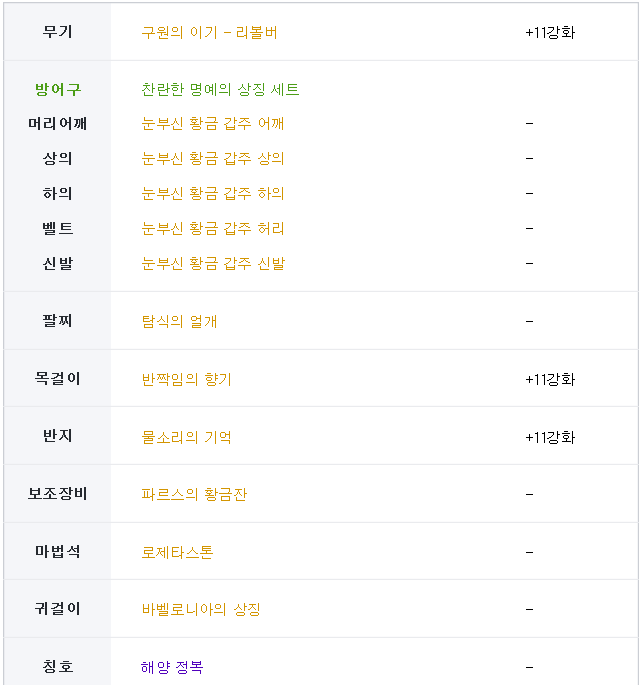The width and height of the screenshot is (640, 685).
Task: Select the 칭호 row header cell
Action: pyautogui.click(x=58, y=667)
